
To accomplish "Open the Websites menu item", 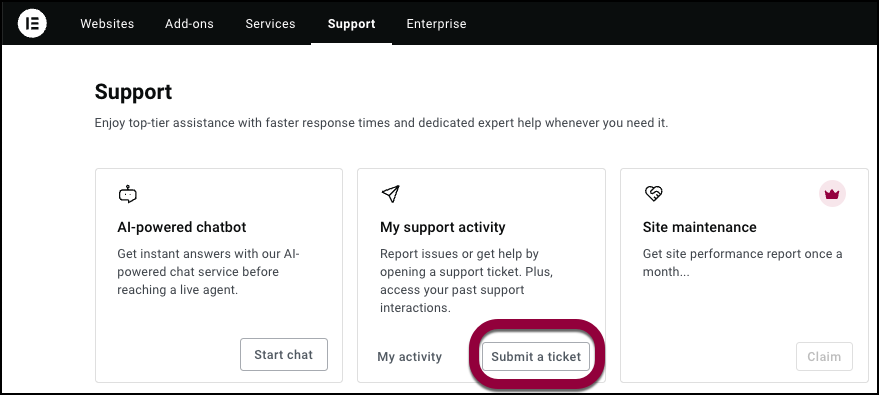I will coord(107,24).
